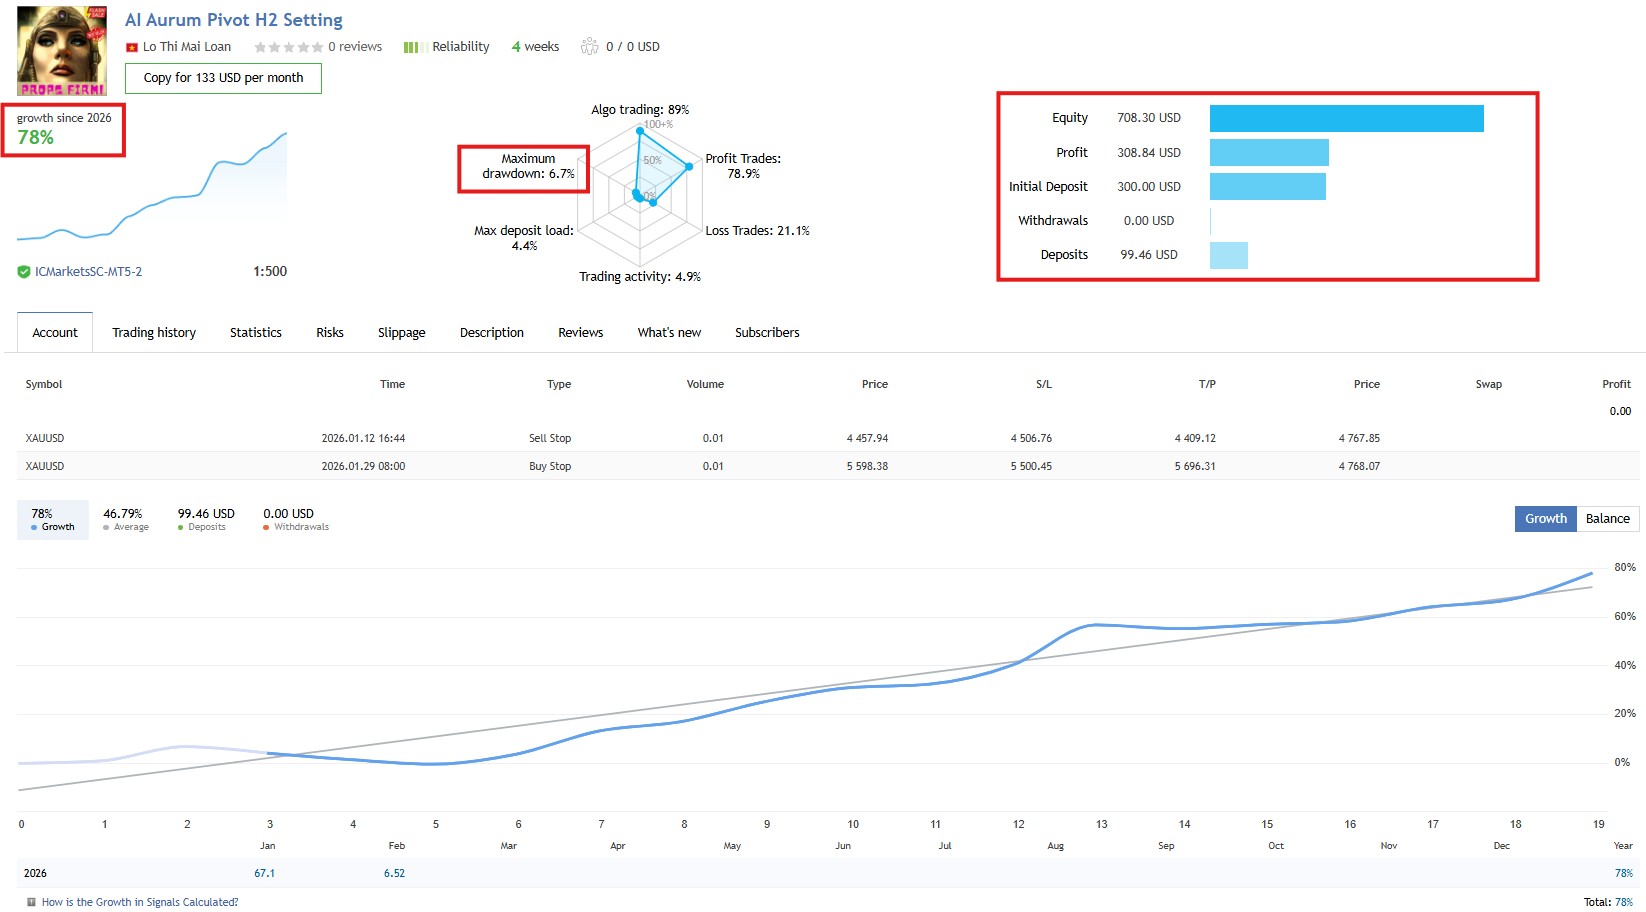Open the Risks tab
1646x912 pixels.
[330, 332]
